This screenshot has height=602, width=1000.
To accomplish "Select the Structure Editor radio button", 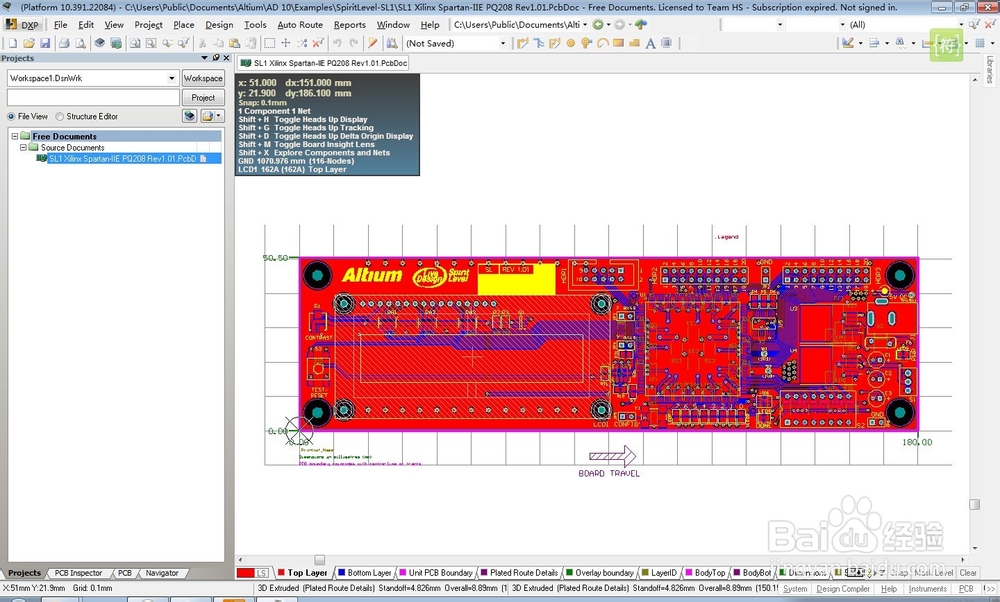I will [59, 117].
